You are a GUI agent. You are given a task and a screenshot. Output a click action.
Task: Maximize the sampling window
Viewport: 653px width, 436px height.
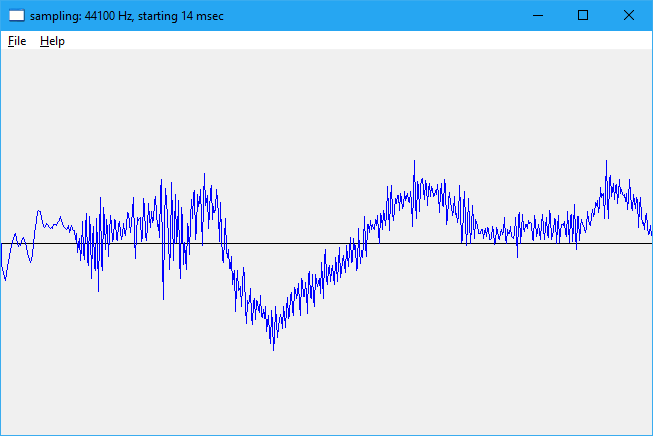coord(583,16)
